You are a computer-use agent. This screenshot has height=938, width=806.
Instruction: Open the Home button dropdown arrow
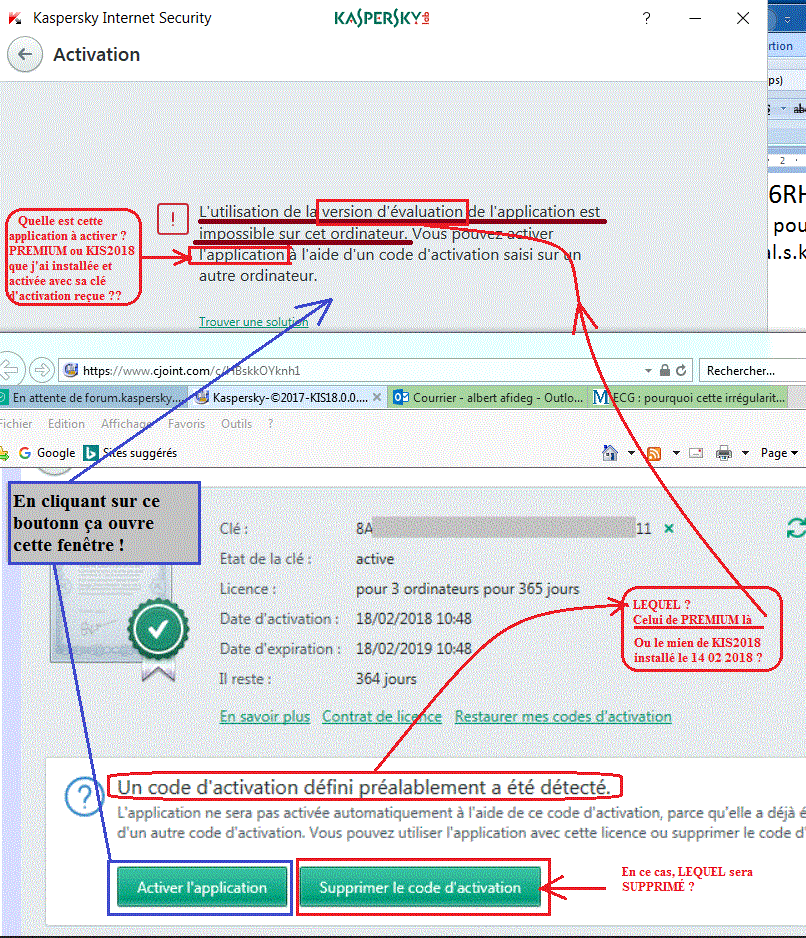(631, 453)
